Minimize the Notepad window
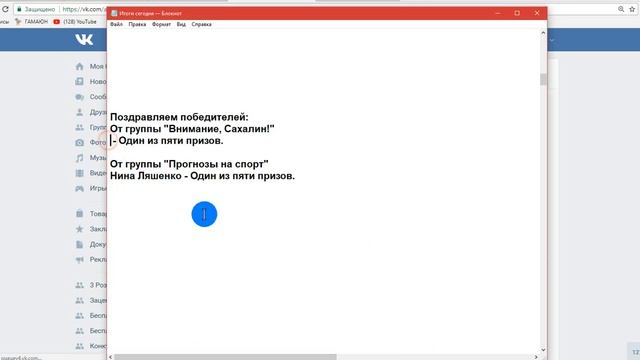The width and height of the screenshot is (640, 360). point(498,13)
